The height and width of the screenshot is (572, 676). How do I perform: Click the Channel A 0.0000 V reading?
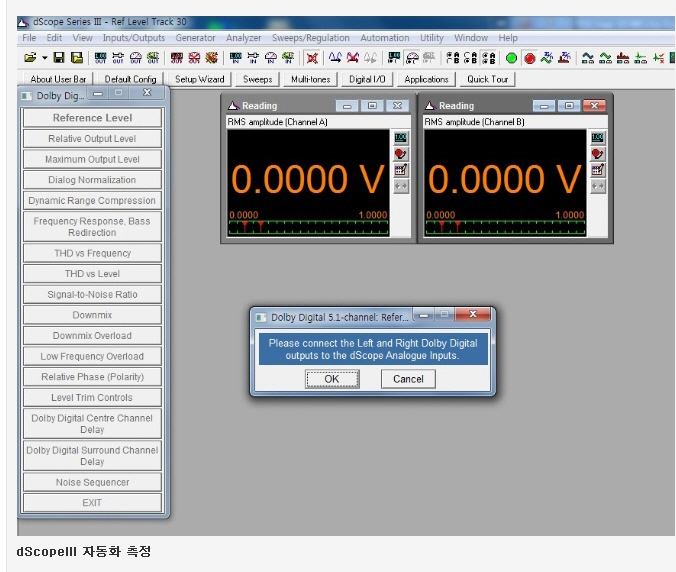pos(308,179)
